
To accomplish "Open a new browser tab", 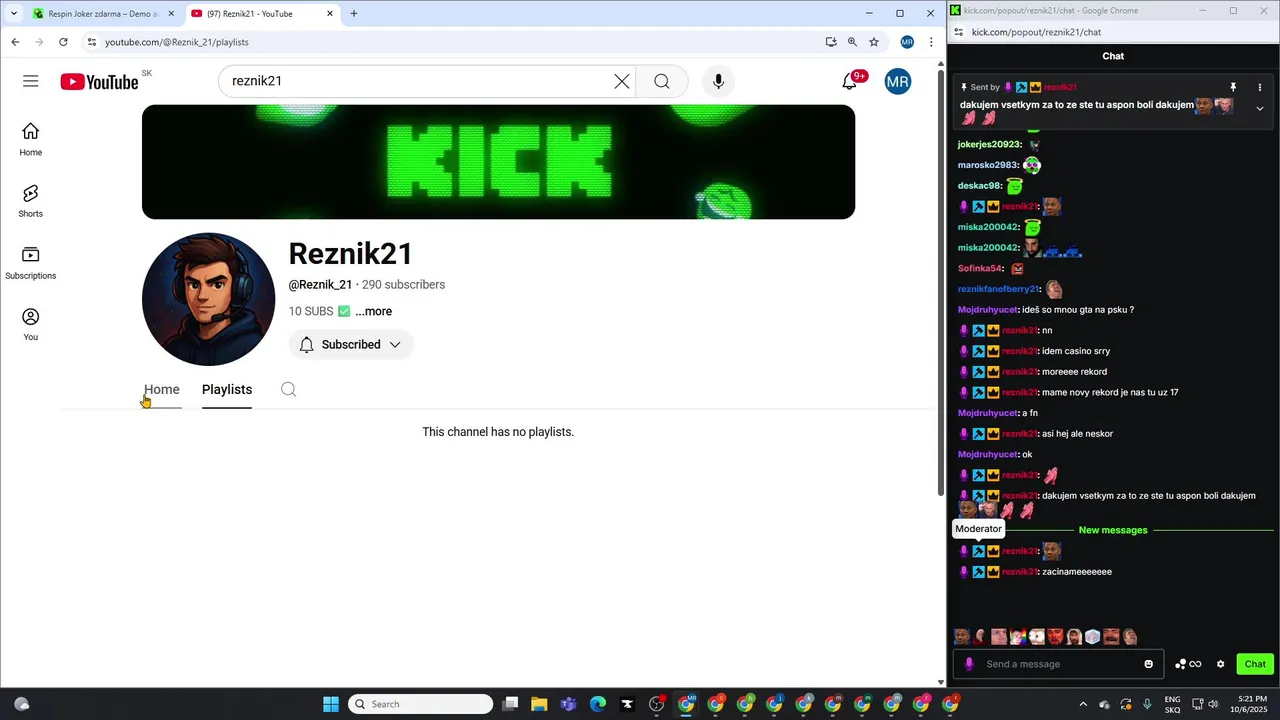I will coord(354,13).
